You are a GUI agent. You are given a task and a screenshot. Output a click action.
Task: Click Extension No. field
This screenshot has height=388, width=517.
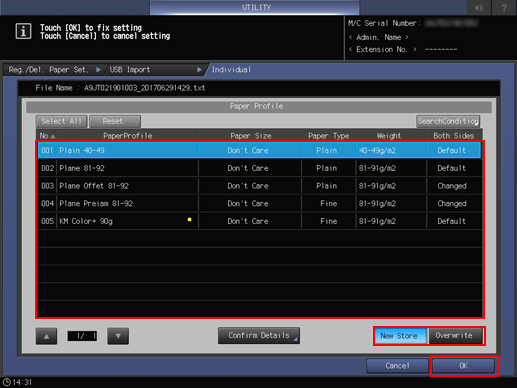[382, 50]
